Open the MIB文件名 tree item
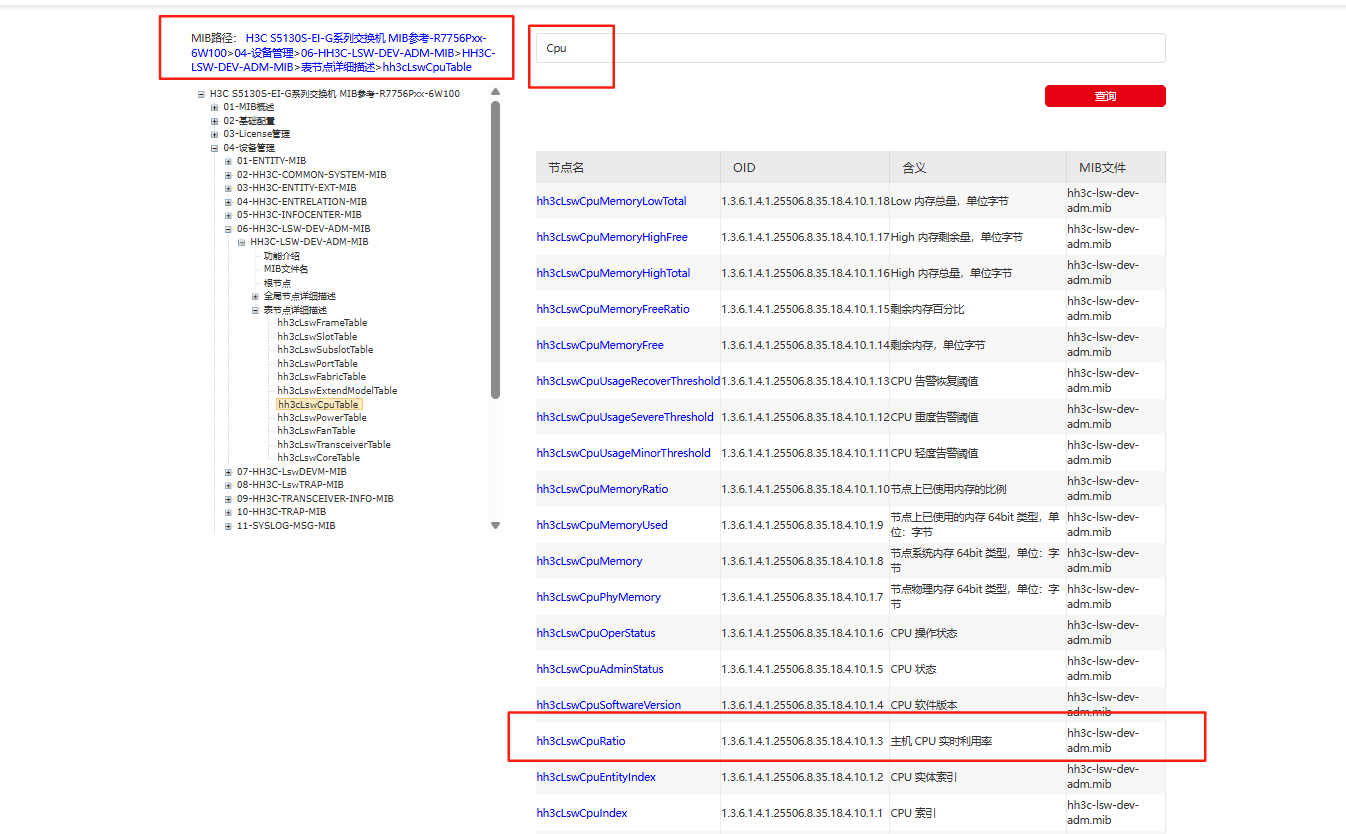Viewport: 1346px width, 834px height. point(286,269)
